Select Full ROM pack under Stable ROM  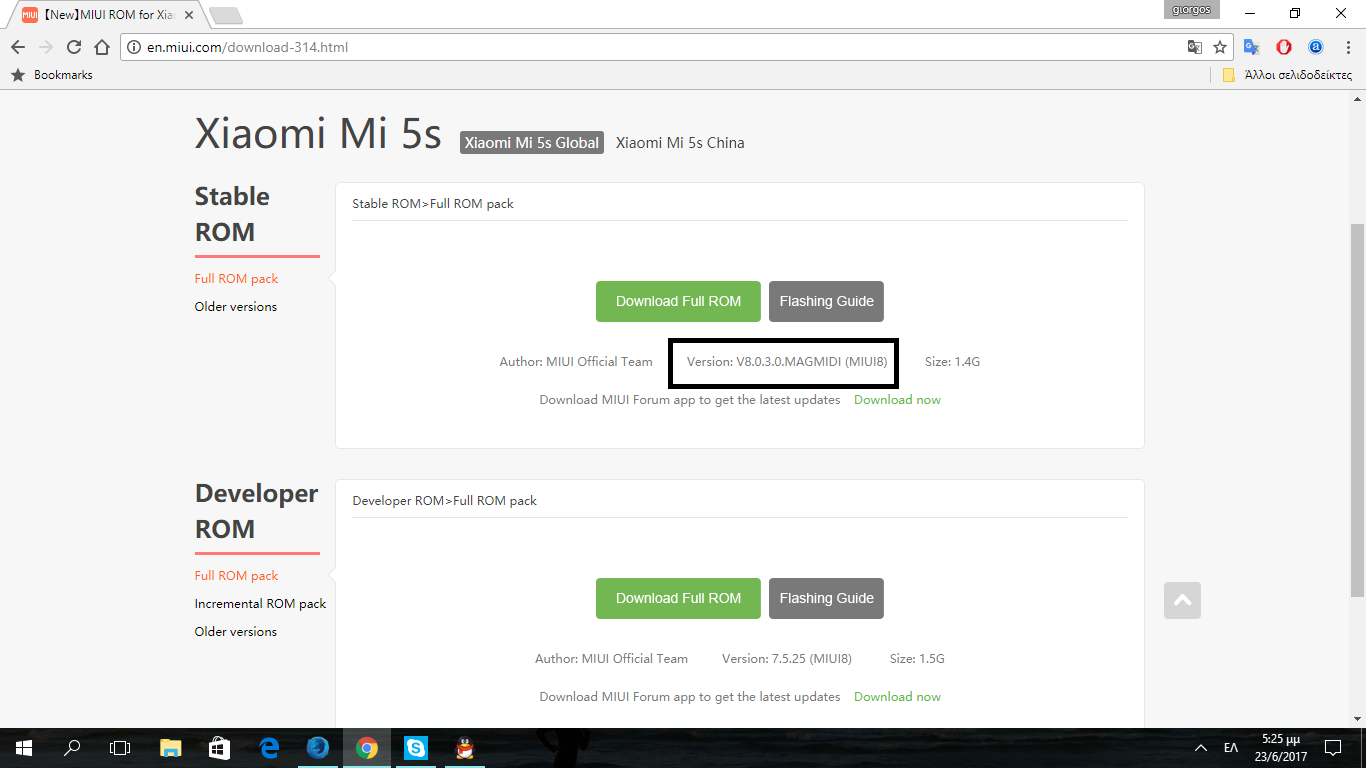236,279
